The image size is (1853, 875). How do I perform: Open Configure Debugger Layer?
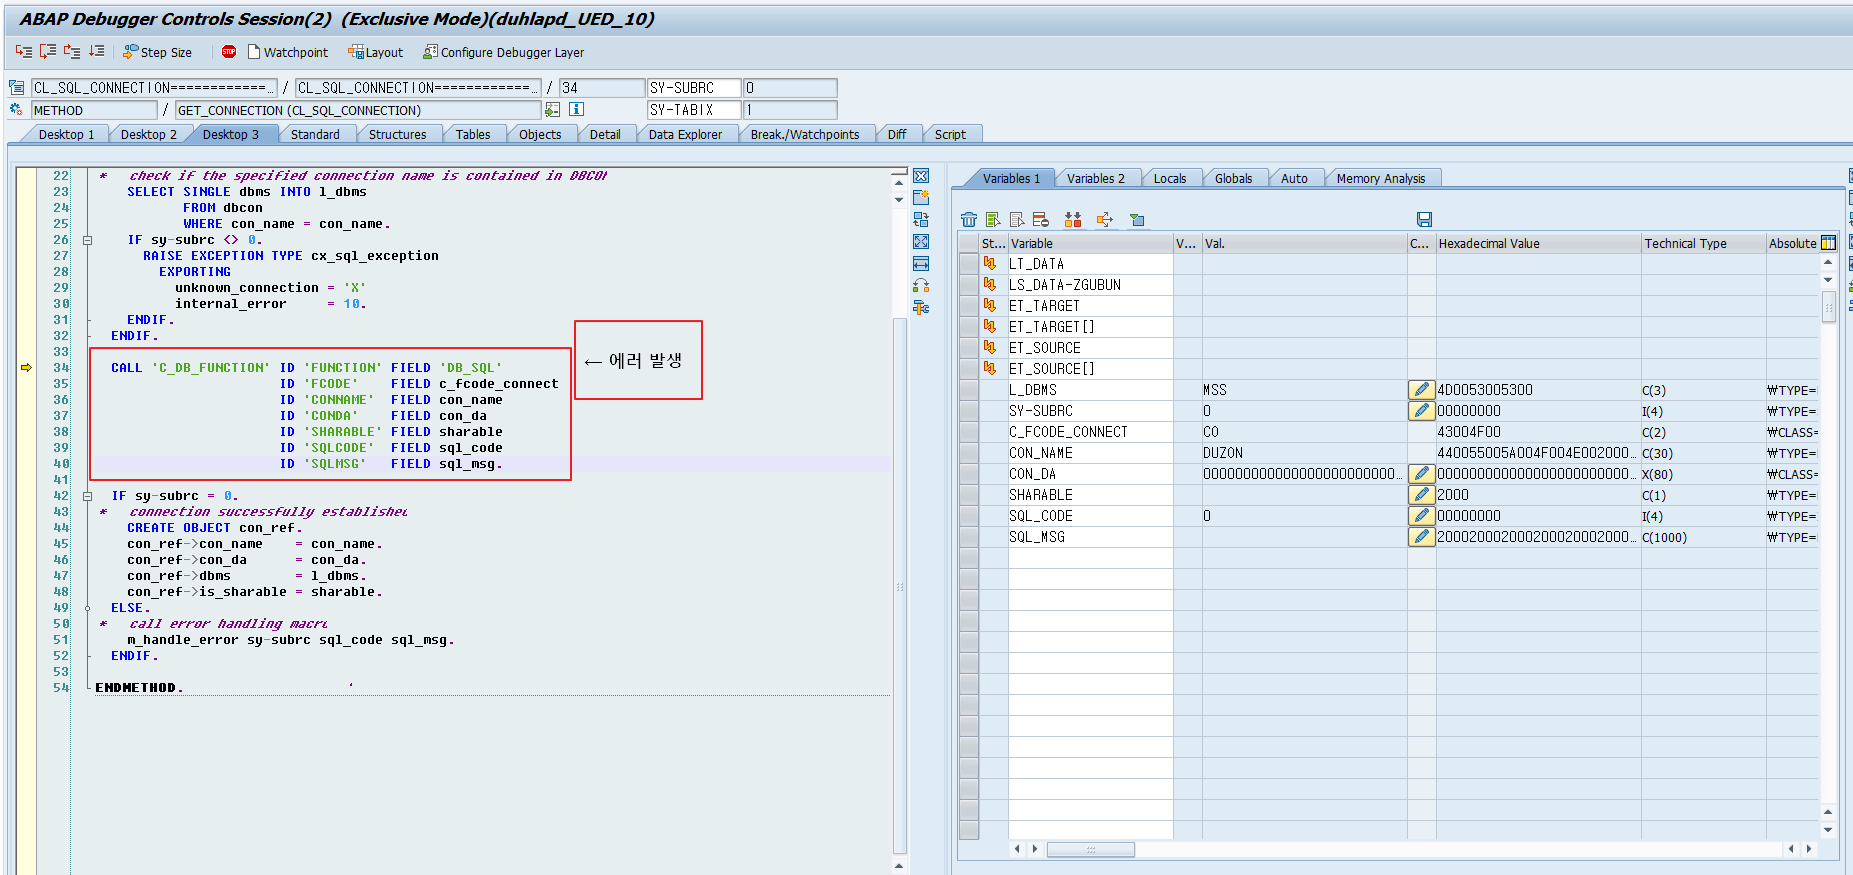503,52
